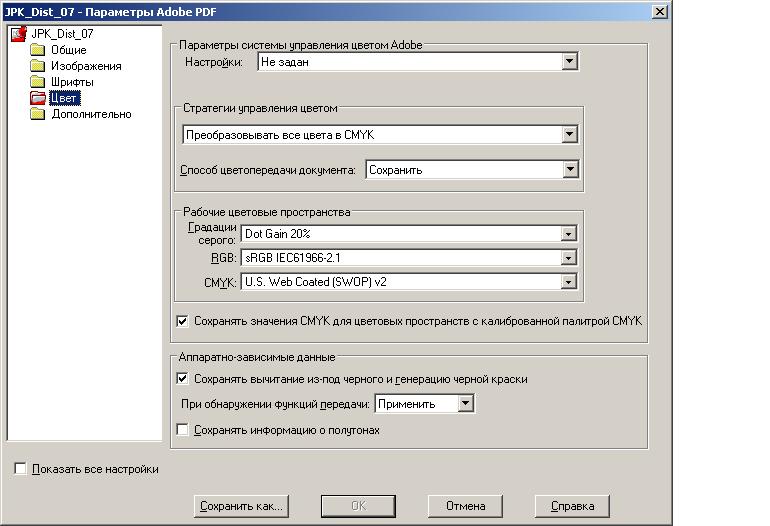Click the Сохранить rendering intent field
770x526 pixels.
(x=472, y=169)
